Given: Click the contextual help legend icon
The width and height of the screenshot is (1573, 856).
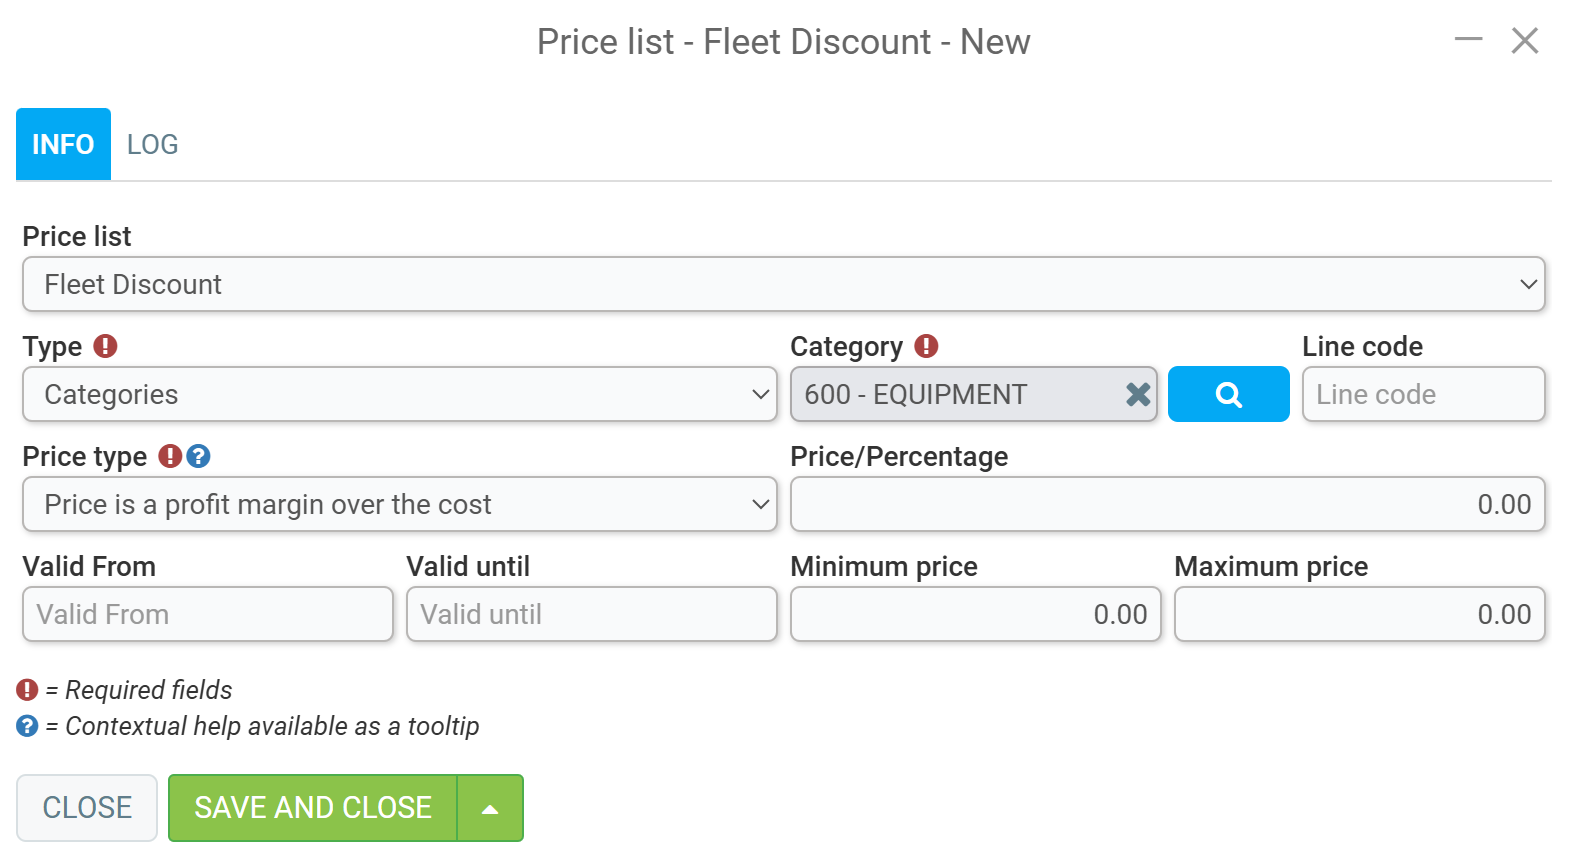Looking at the screenshot, I should tap(25, 726).
